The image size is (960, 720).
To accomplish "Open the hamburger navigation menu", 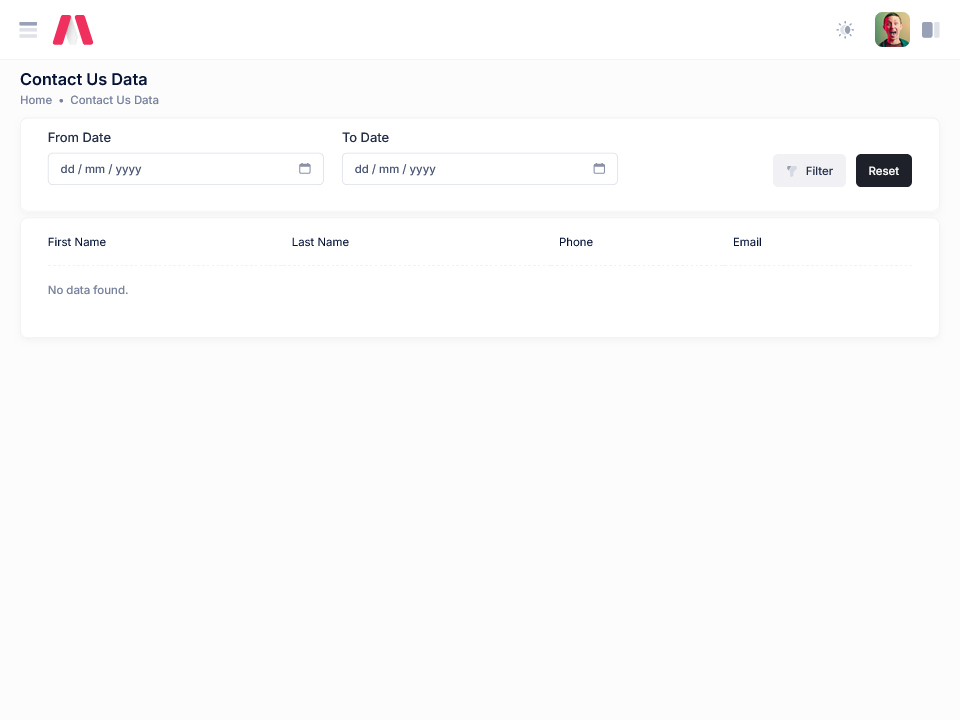I will (28, 30).
